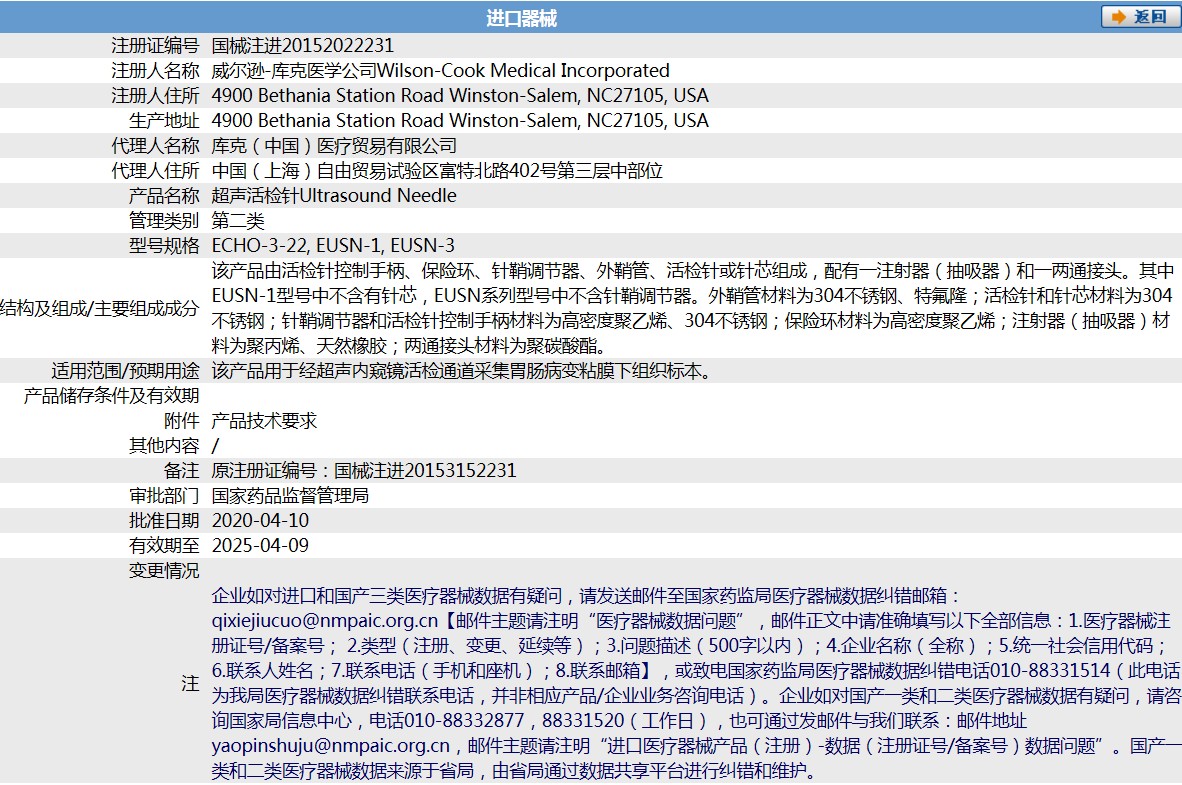Select the expiry date 2025-04-09

point(261,545)
